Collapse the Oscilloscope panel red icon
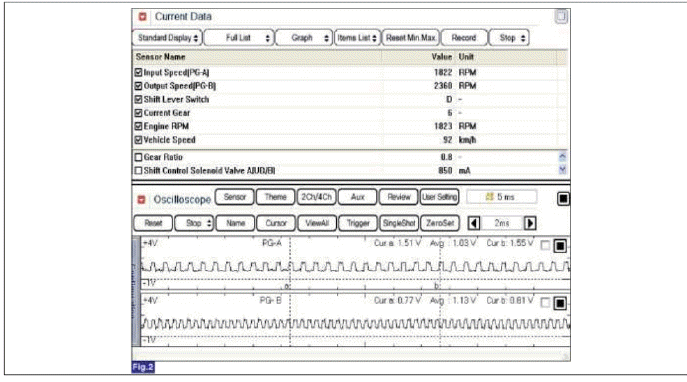 142,200
